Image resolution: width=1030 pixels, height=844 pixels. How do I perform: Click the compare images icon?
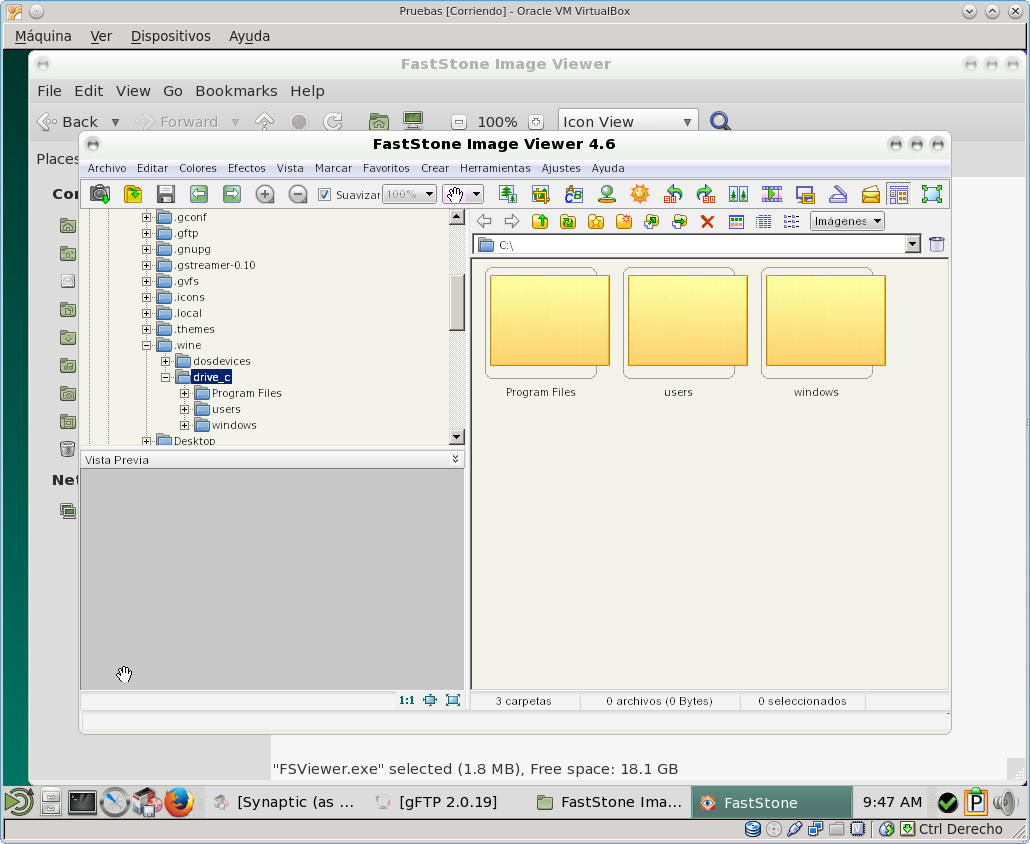click(x=738, y=194)
